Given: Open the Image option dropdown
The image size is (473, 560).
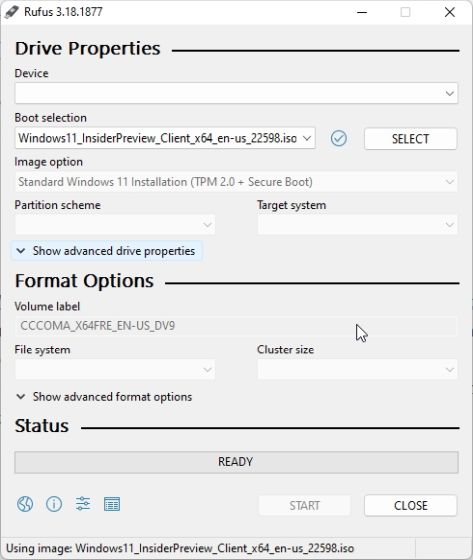Looking at the screenshot, I should (x=236, y=182).
